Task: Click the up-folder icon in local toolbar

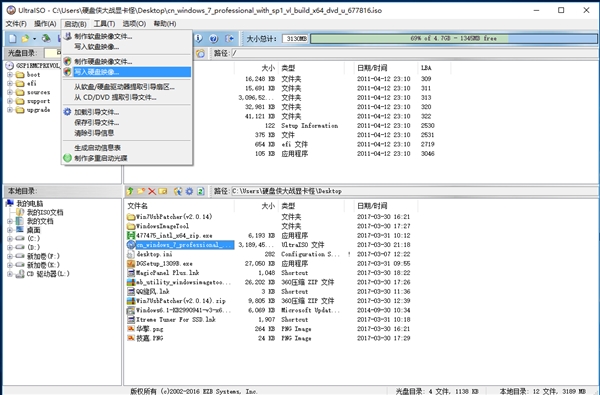Action: (x=130, y=191)
